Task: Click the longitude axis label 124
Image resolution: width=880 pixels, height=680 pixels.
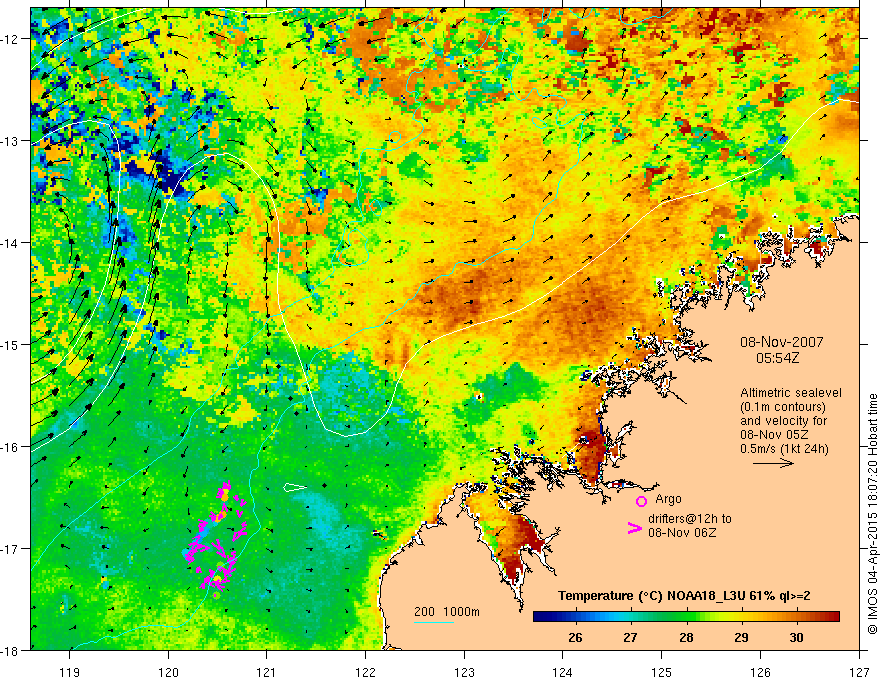Action: [563, 672]
